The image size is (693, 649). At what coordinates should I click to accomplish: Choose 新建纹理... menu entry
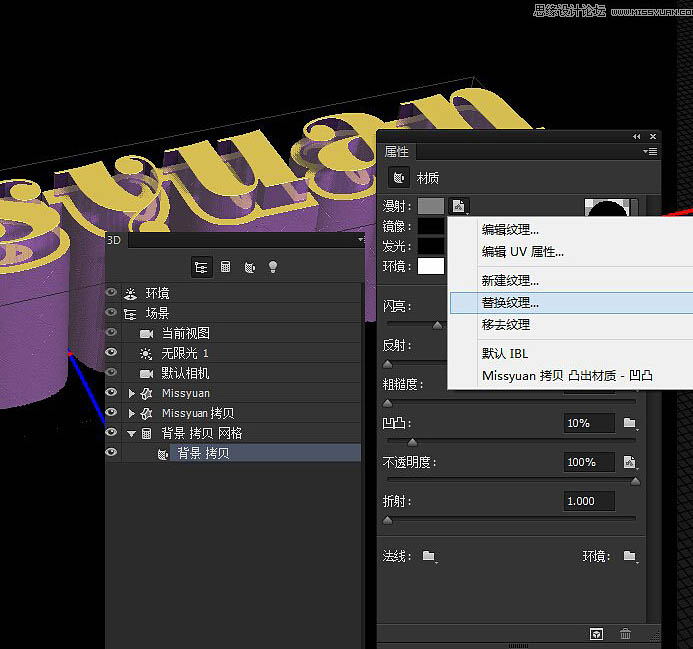pyautogui.click(x=510, y=281)
